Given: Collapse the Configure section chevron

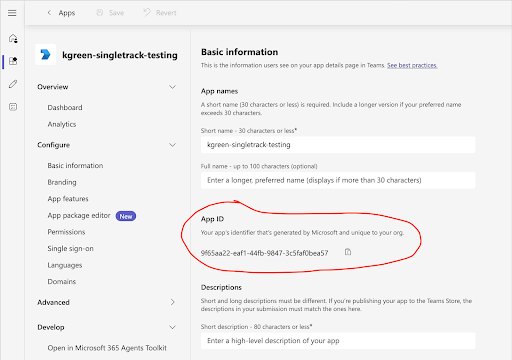Looking at the screenshot, I should click(x=172, y=145).
